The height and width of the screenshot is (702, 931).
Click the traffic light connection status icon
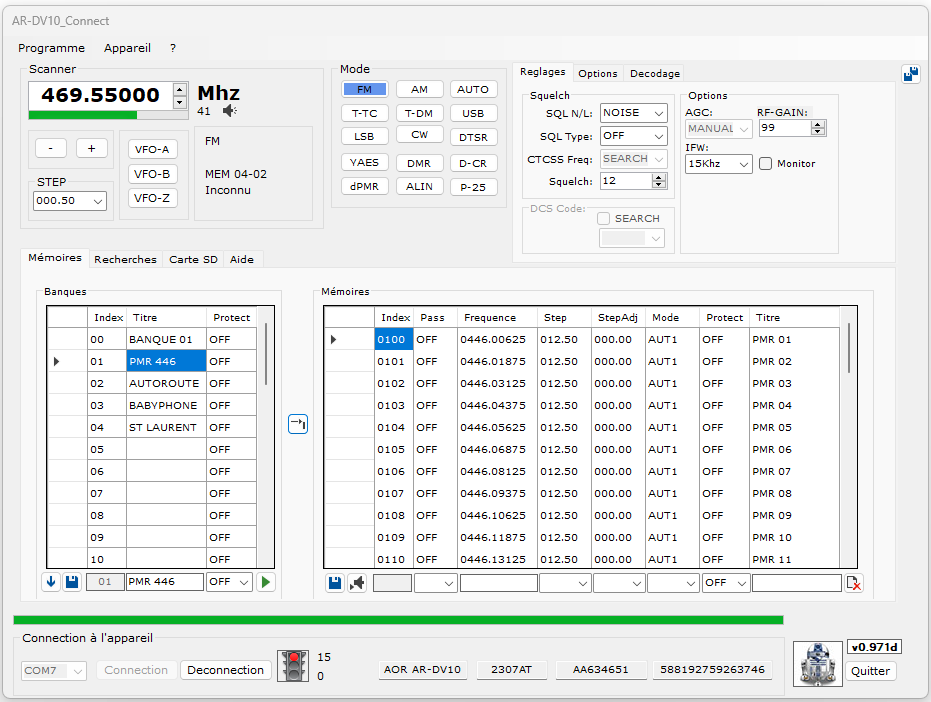pyautogui.click(x=293, y=666)
